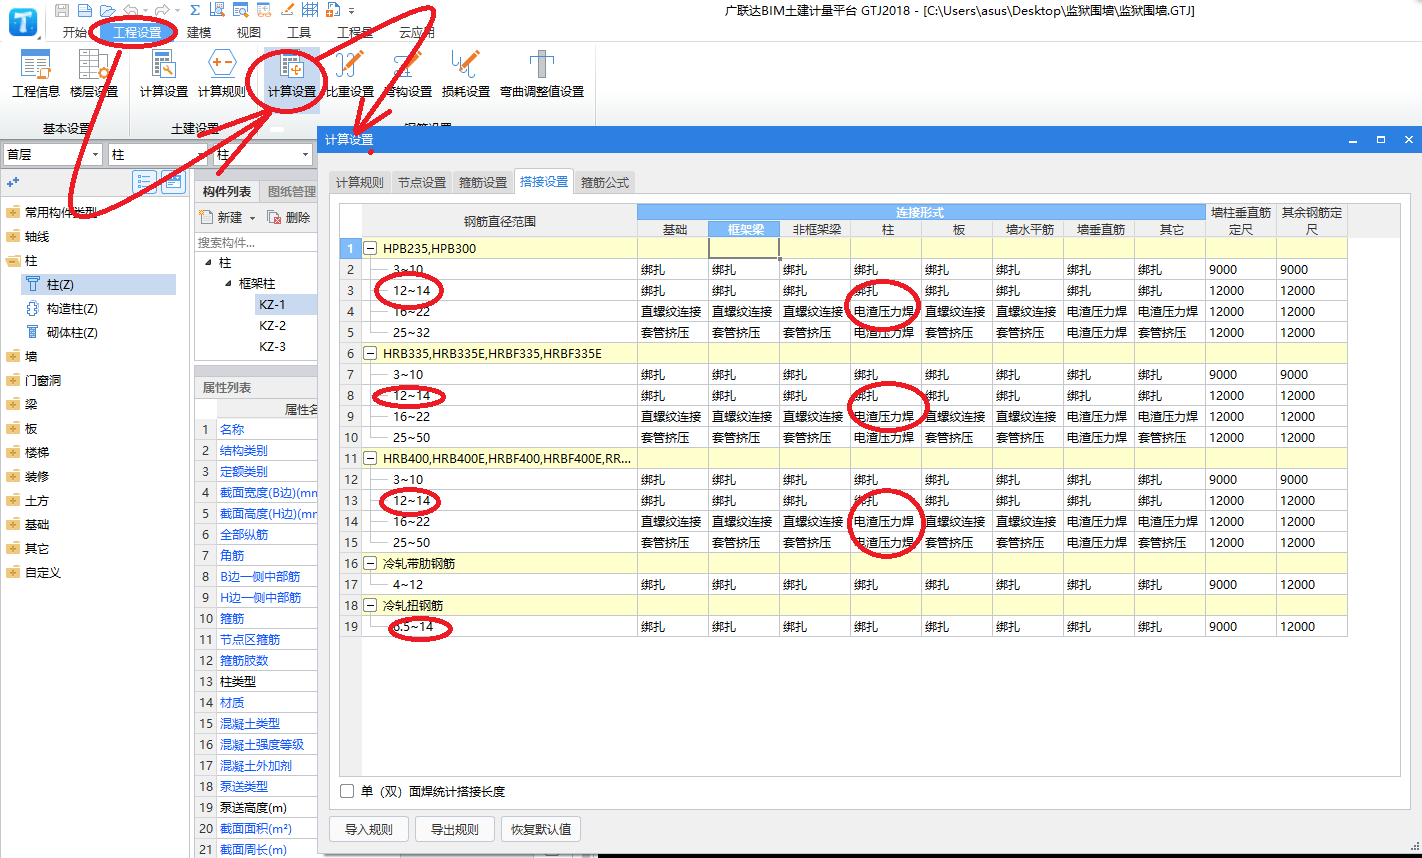Click the blue plus sparkle icon in navigation panel
The width and height of the screenshot is (1422, 858).
point(13,182)
